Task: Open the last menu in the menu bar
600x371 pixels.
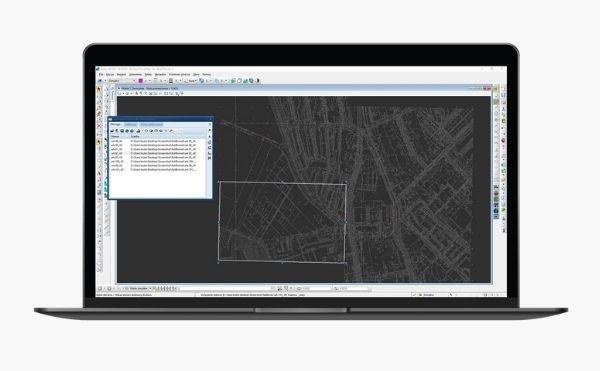Action: click(x=207, y=74)
